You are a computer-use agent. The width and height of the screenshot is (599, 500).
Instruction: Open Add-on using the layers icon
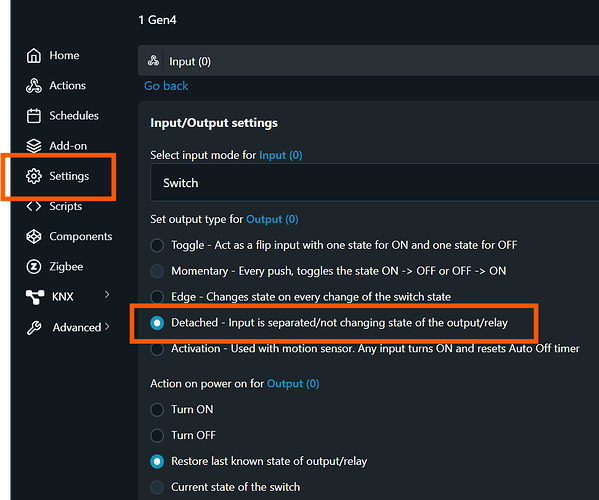(x=34, y=146)
